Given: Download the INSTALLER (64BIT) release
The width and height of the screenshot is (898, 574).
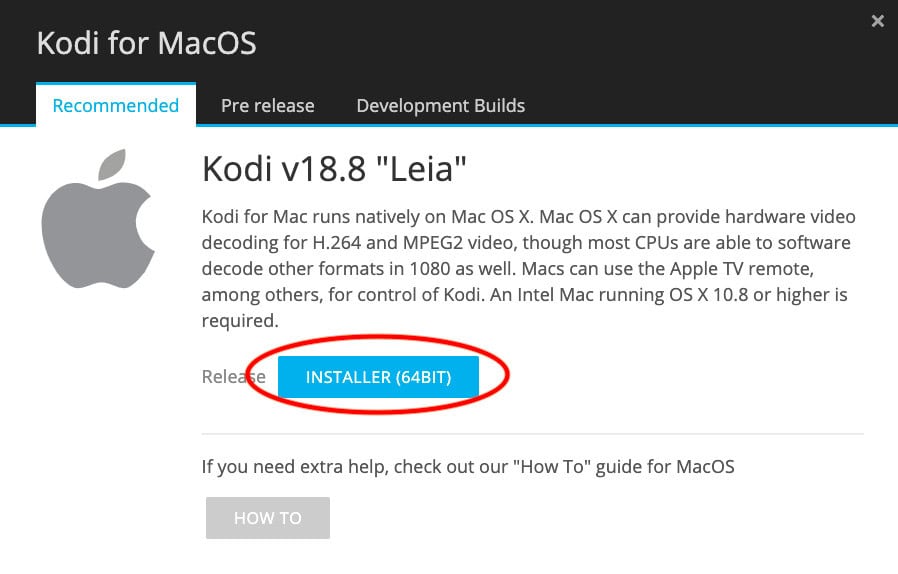Looking at the screenshot, I should pos(378,377).
